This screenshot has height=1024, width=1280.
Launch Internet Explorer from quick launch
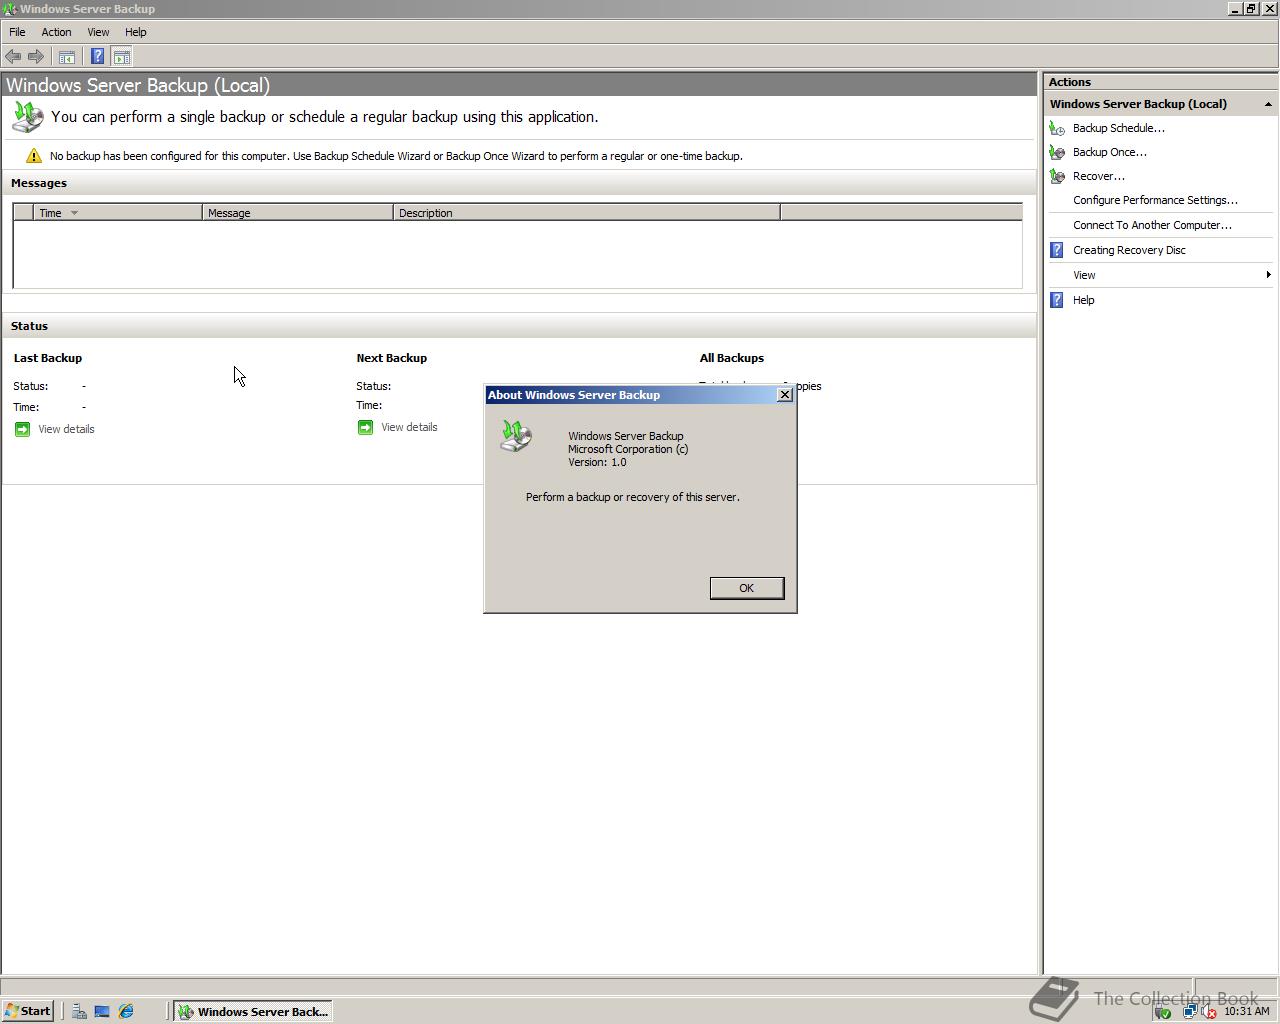point(126,1011)
